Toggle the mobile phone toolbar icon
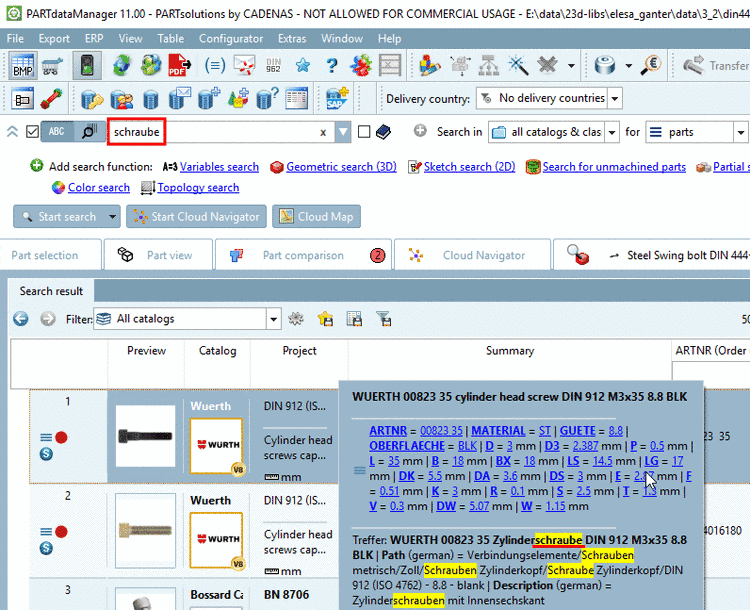750x610 pixels. (87, 65)
